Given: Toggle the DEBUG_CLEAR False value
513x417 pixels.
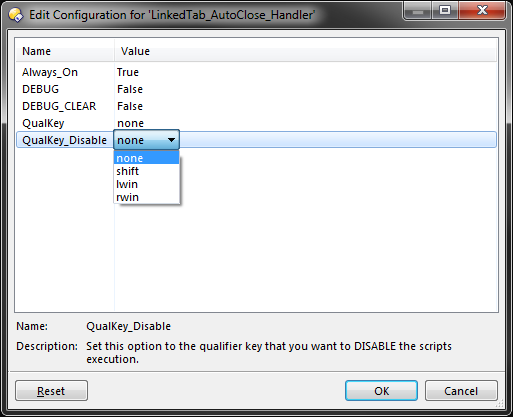Looking at the screenshot, I should pos(130,106).
